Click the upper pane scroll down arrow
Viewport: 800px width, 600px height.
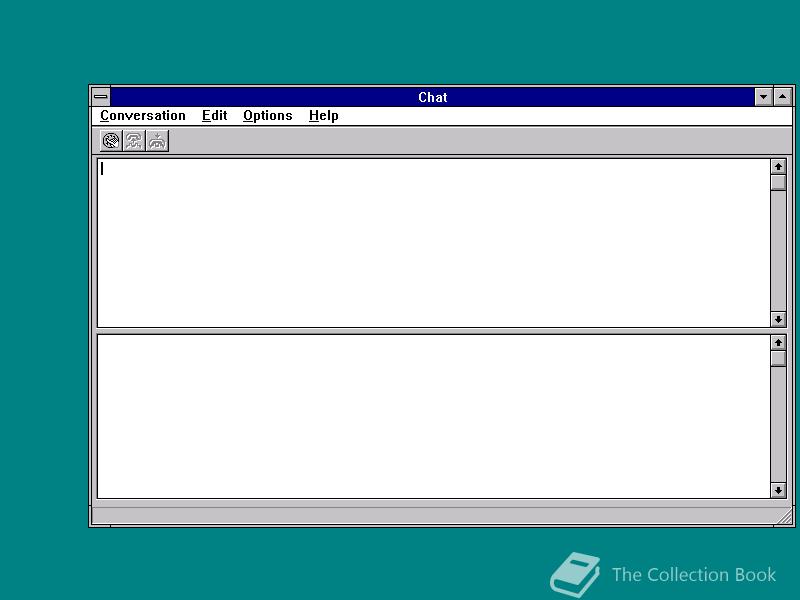coord(778,319)
